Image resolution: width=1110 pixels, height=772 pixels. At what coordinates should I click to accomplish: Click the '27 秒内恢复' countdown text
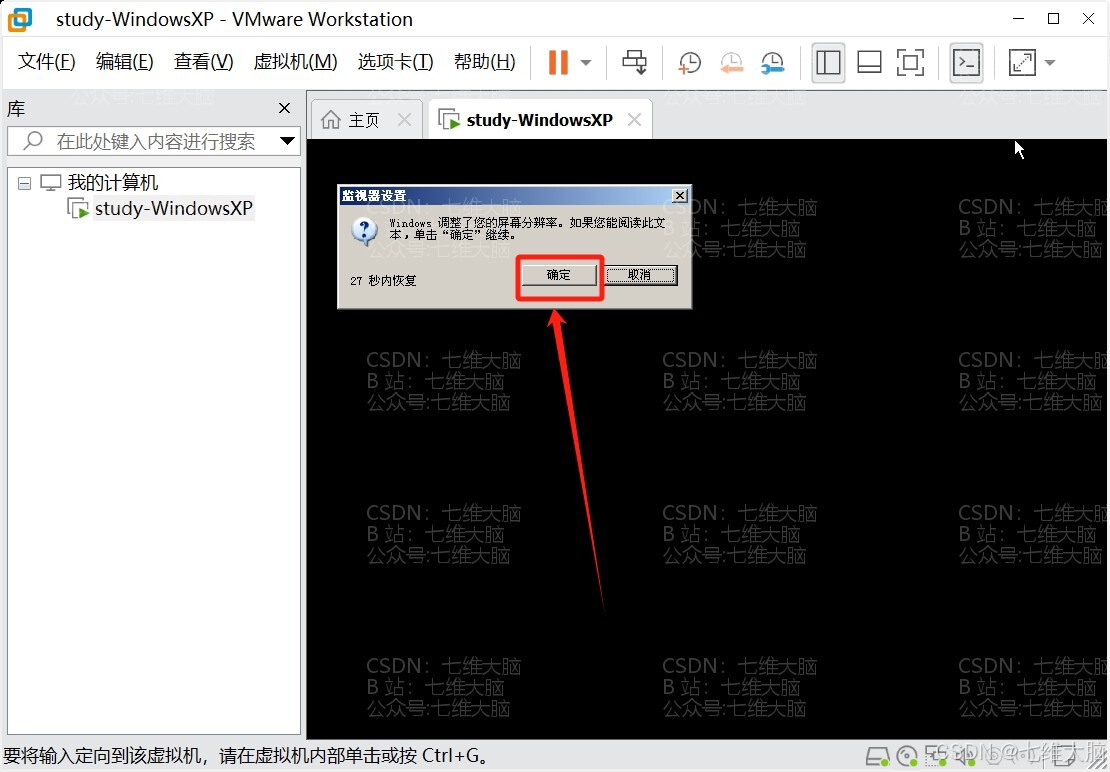tap(383, 280)
